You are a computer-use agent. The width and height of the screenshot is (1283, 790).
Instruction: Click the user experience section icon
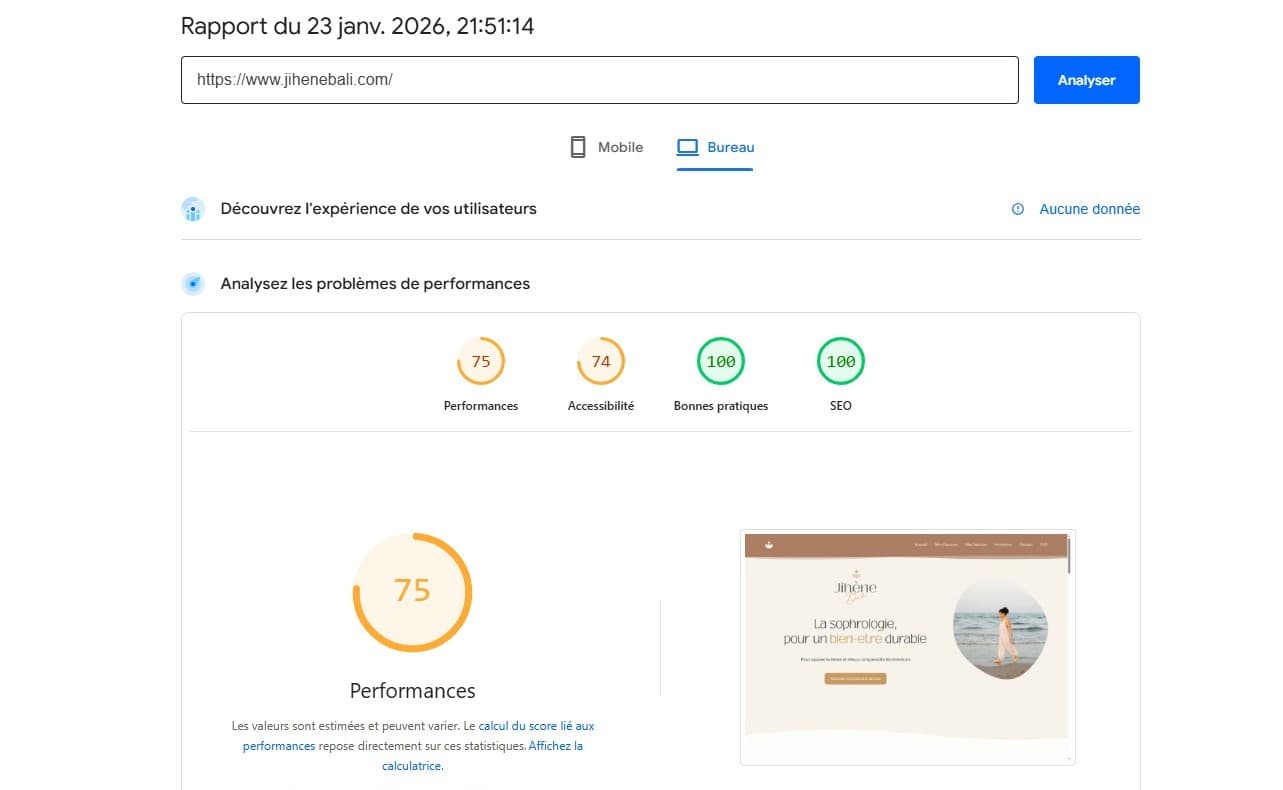193,209
